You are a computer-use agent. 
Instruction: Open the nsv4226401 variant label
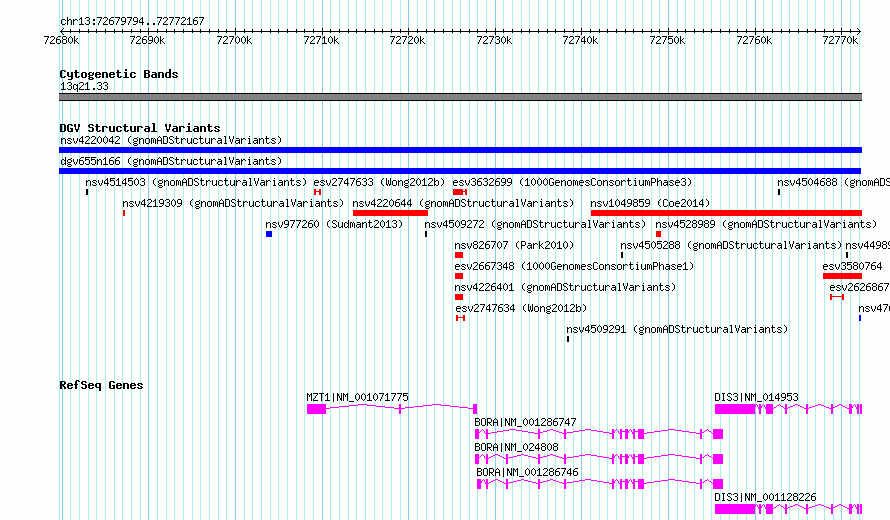click(565, 287)
